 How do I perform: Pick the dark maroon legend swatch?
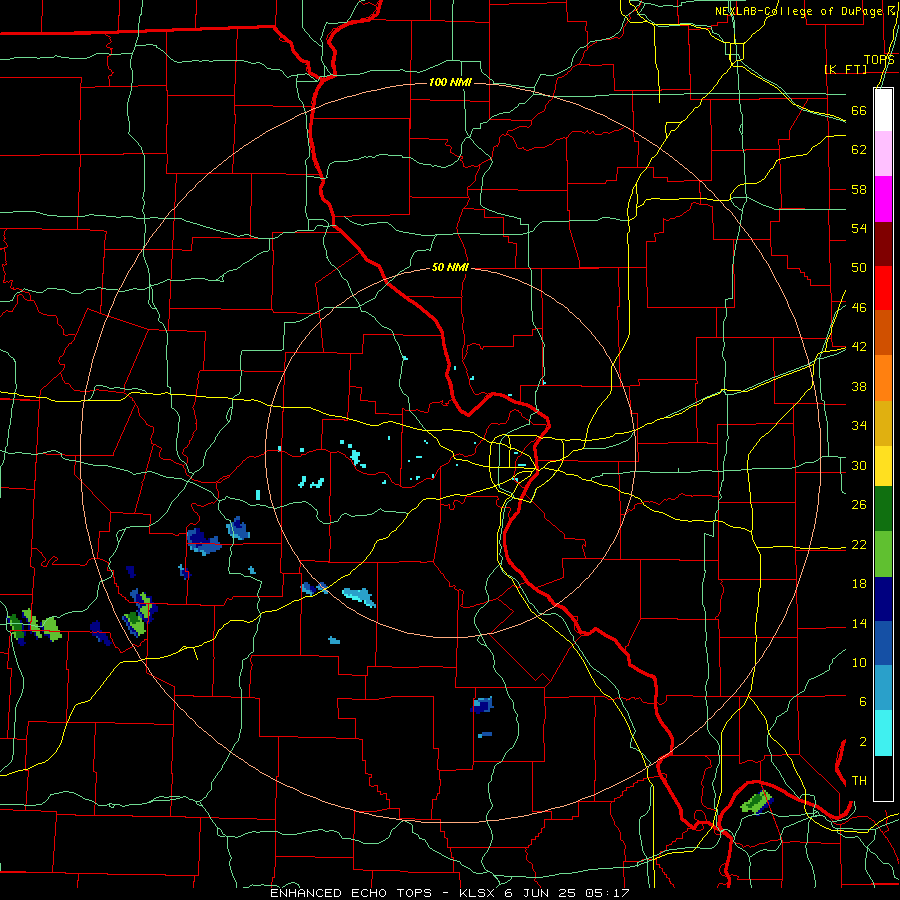coord(883,244)
